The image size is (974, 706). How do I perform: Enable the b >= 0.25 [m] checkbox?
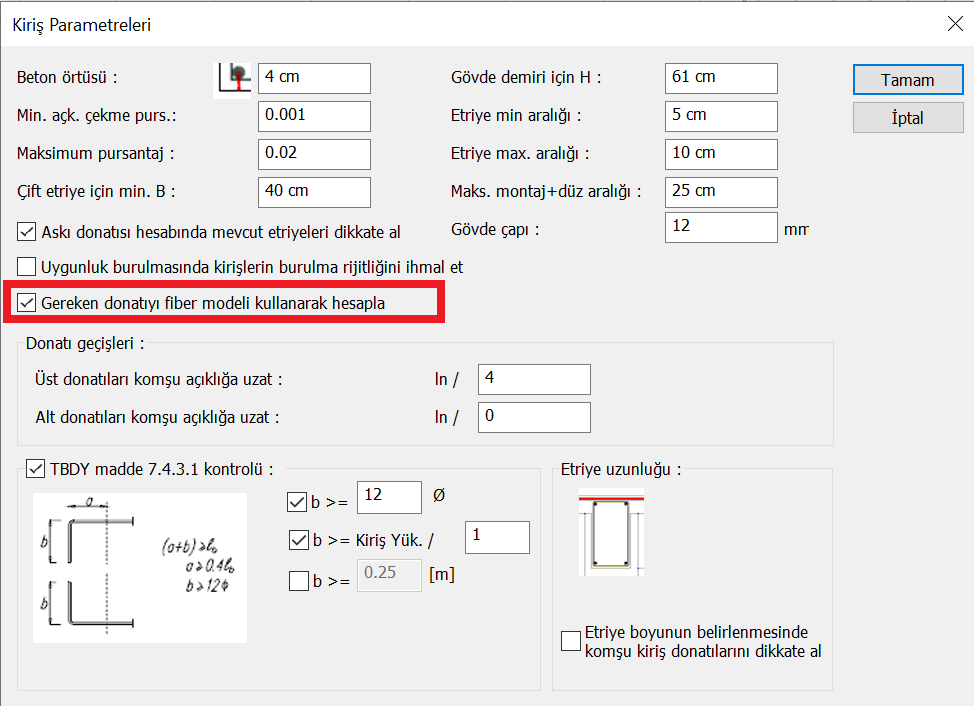pos(297,580)
